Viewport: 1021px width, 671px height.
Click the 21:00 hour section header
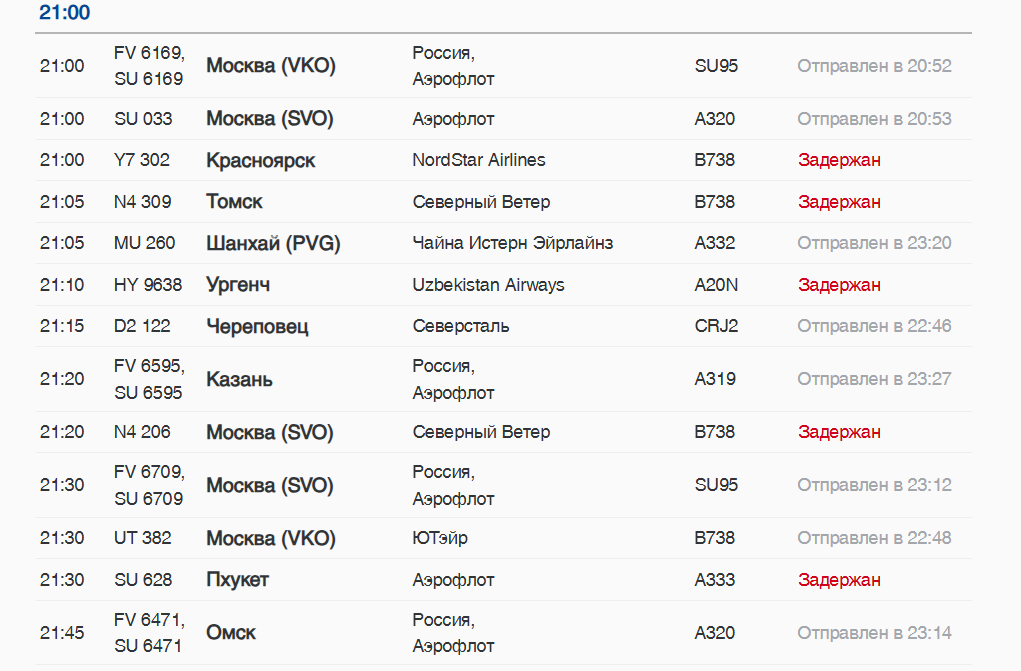coord(64,13)
